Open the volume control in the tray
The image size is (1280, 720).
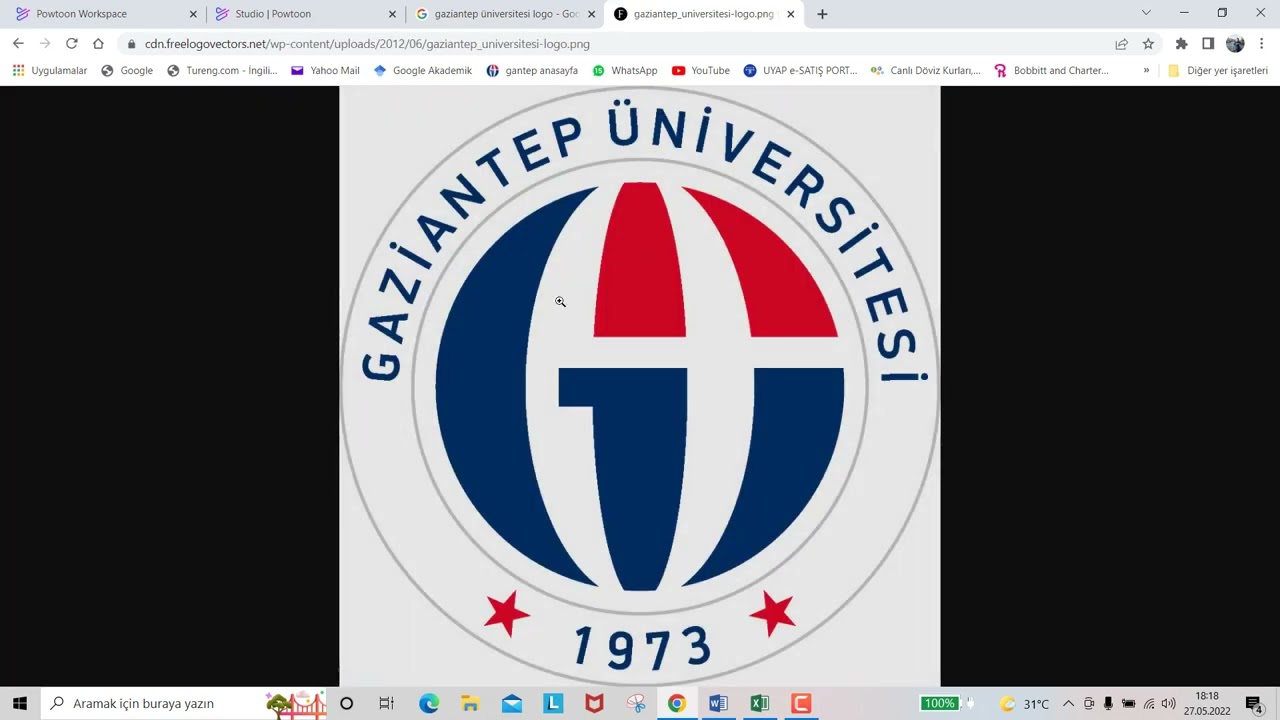click(x=1168, y=704)
